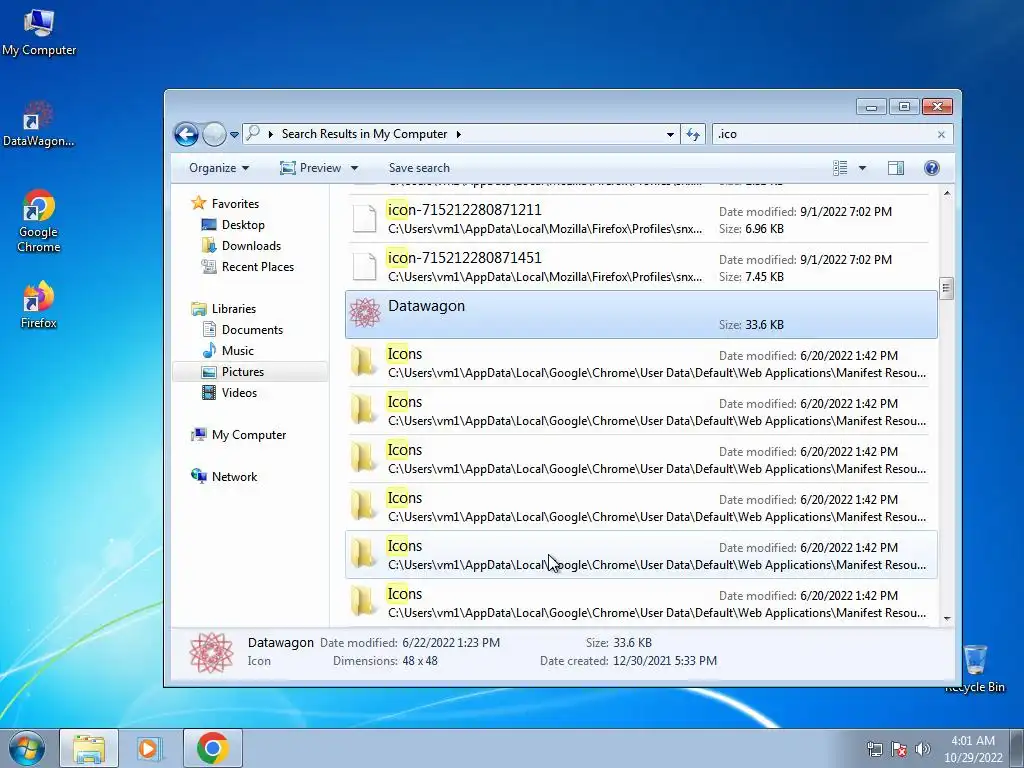Clear the .ico search text
The height and width of the screenshot is (768, 1024).
pyautogui.click(x=941, y=135)
